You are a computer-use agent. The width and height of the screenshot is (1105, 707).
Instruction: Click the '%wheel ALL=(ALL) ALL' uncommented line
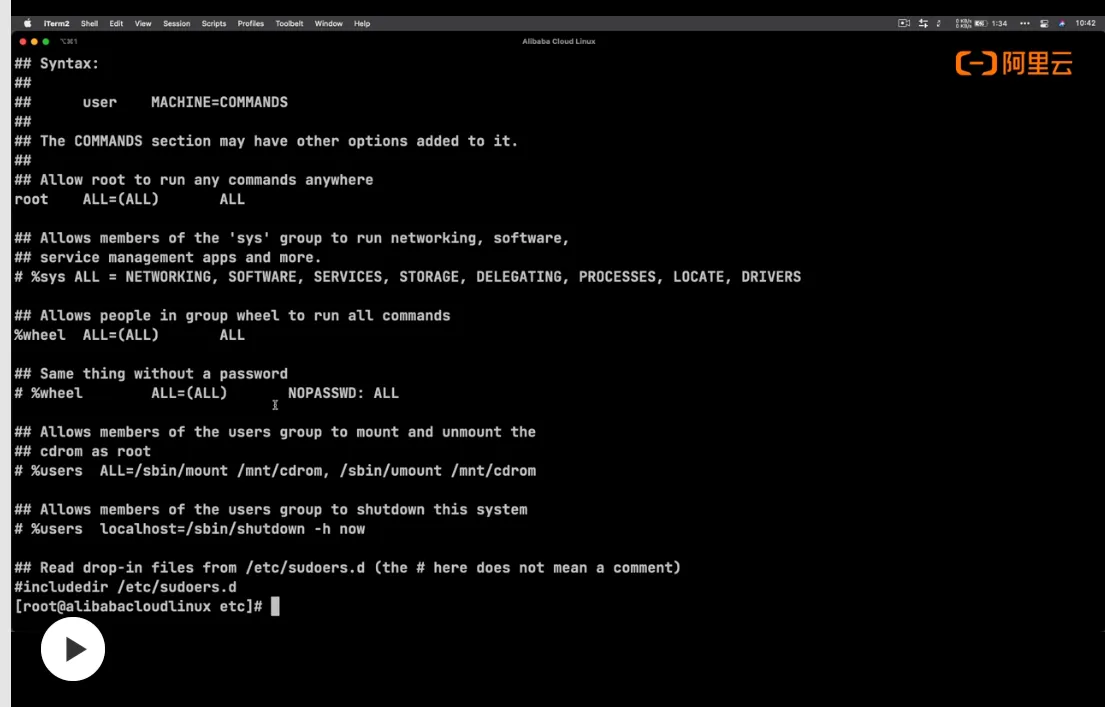130,335
